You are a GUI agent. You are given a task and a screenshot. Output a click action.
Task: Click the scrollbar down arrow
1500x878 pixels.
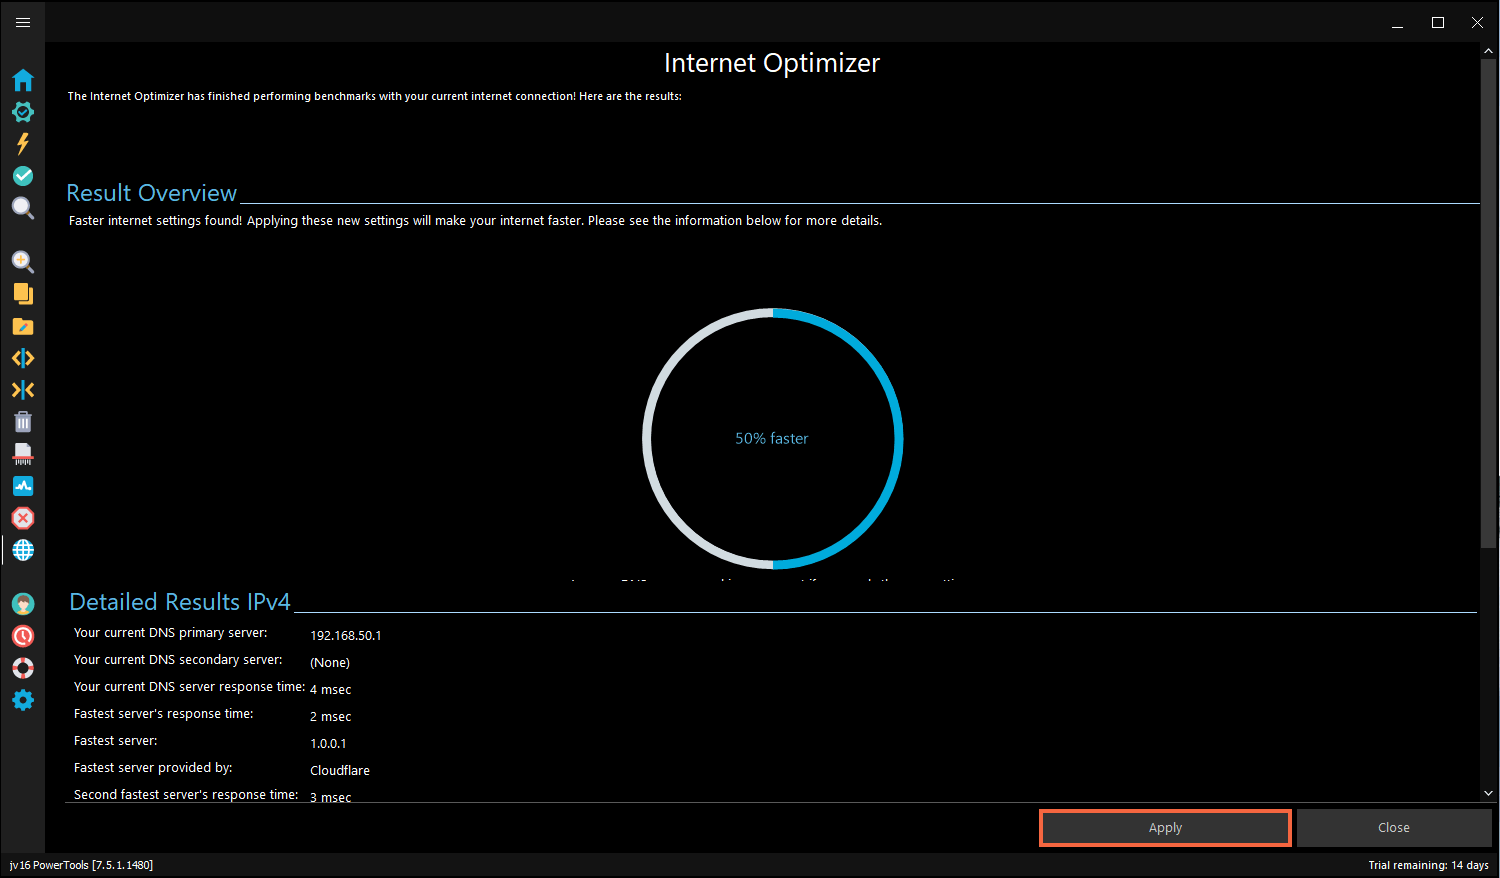click(1488, 793)
